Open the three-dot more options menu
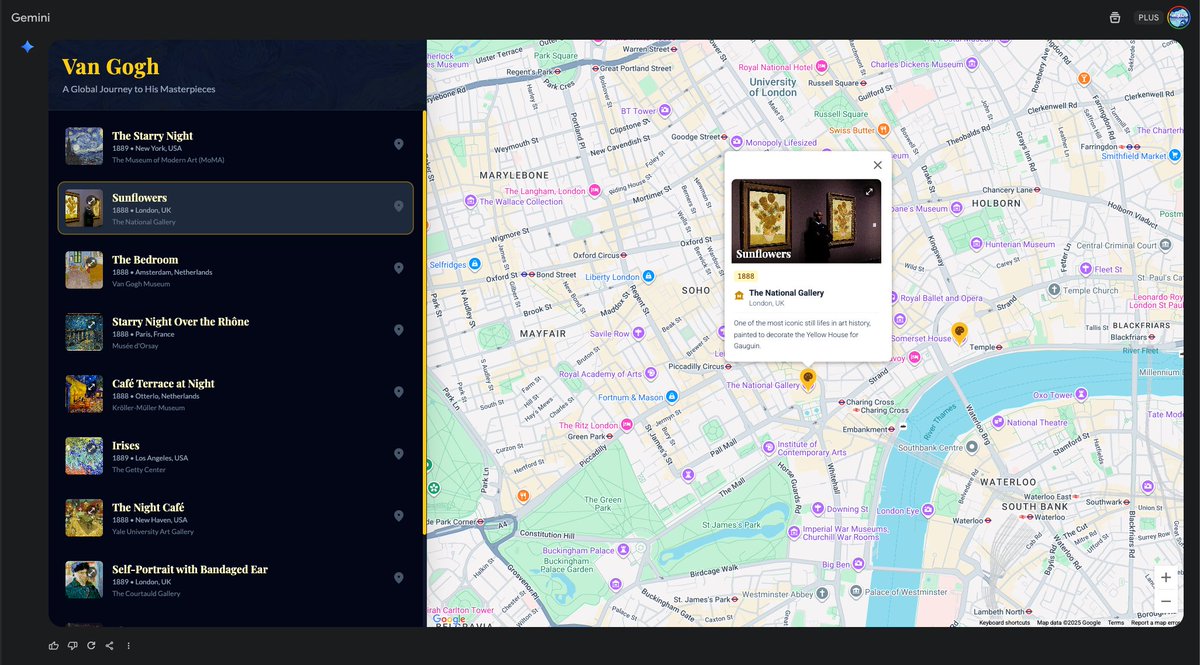 point(128,645)
